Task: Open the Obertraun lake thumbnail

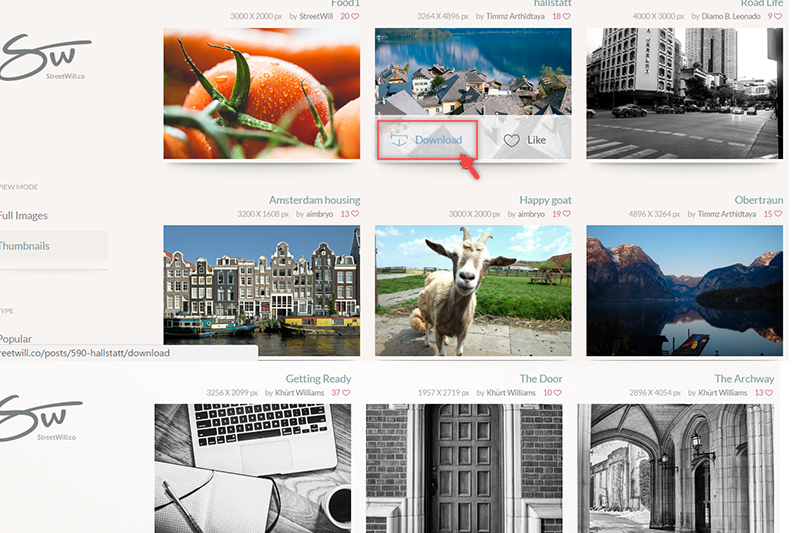Action: pyautogui.click(x=685, y=291)
